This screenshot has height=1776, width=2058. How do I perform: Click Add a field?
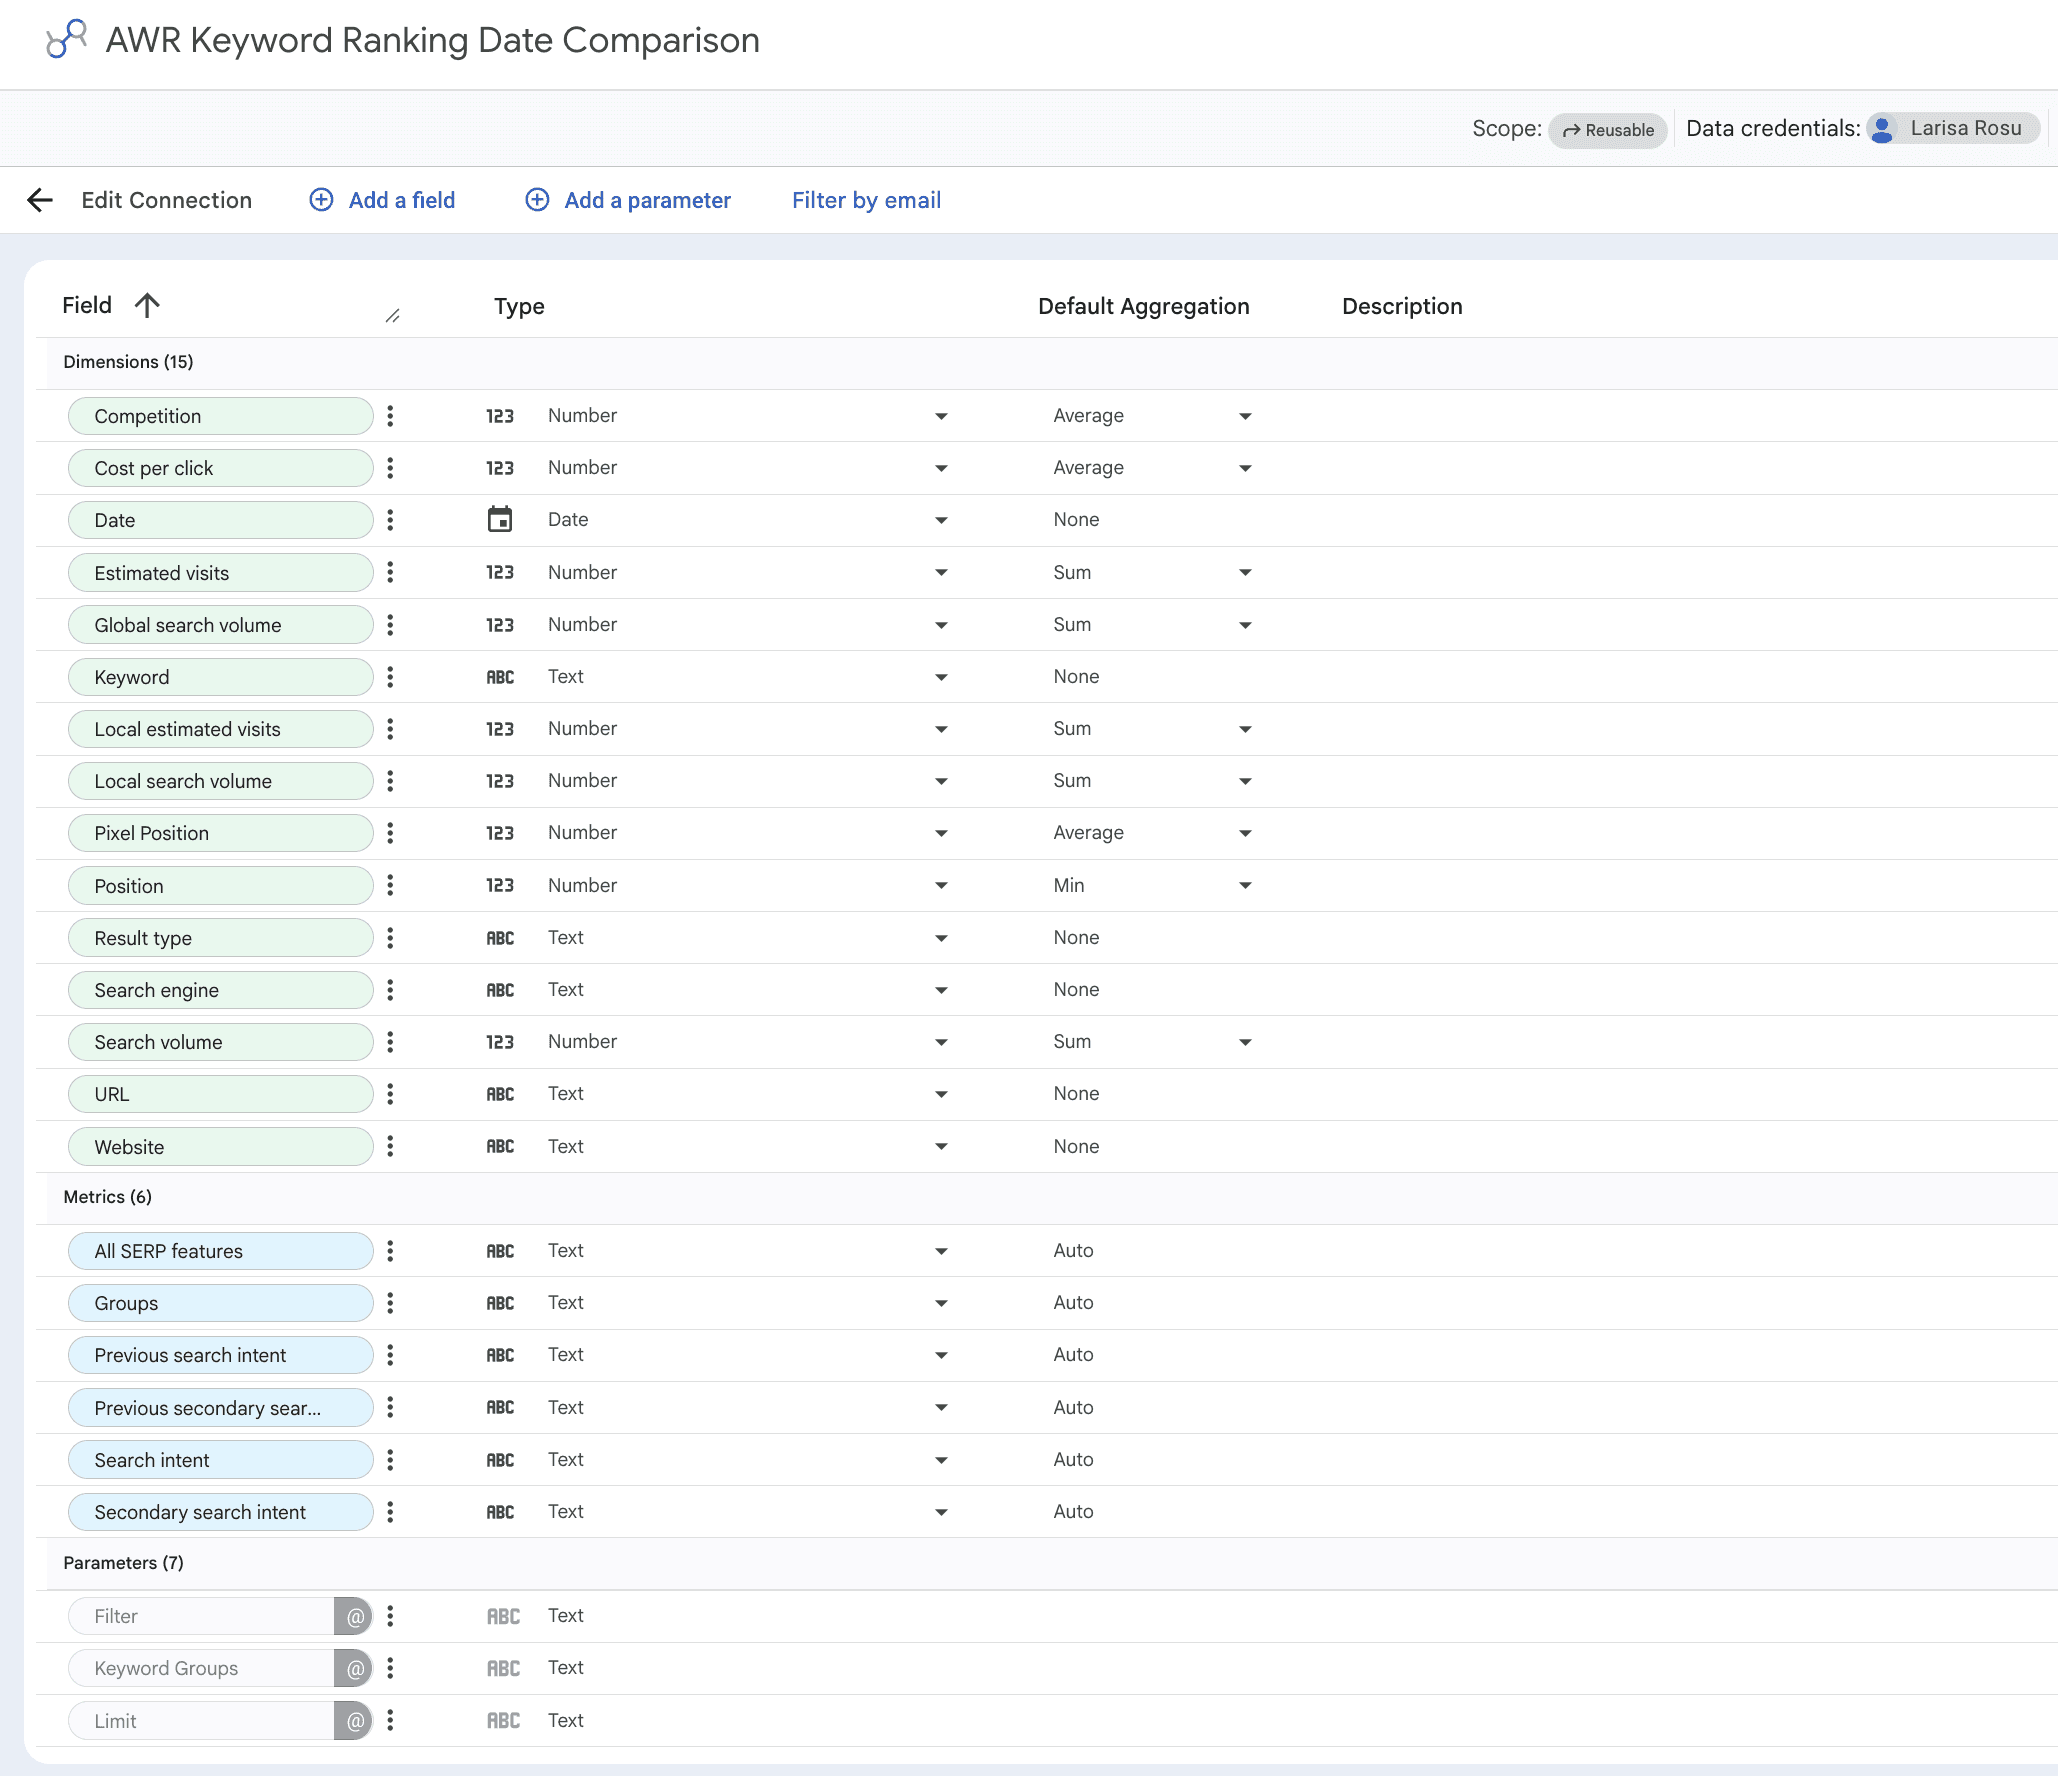382,200
